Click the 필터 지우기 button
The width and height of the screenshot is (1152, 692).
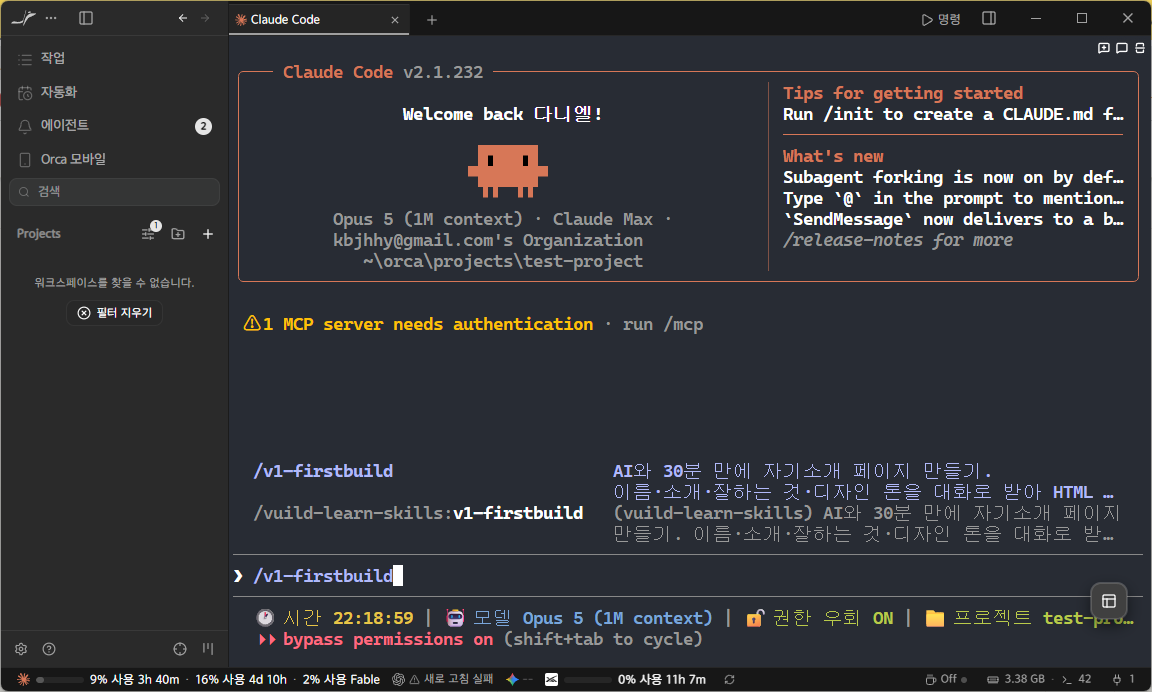coord(115,313)
